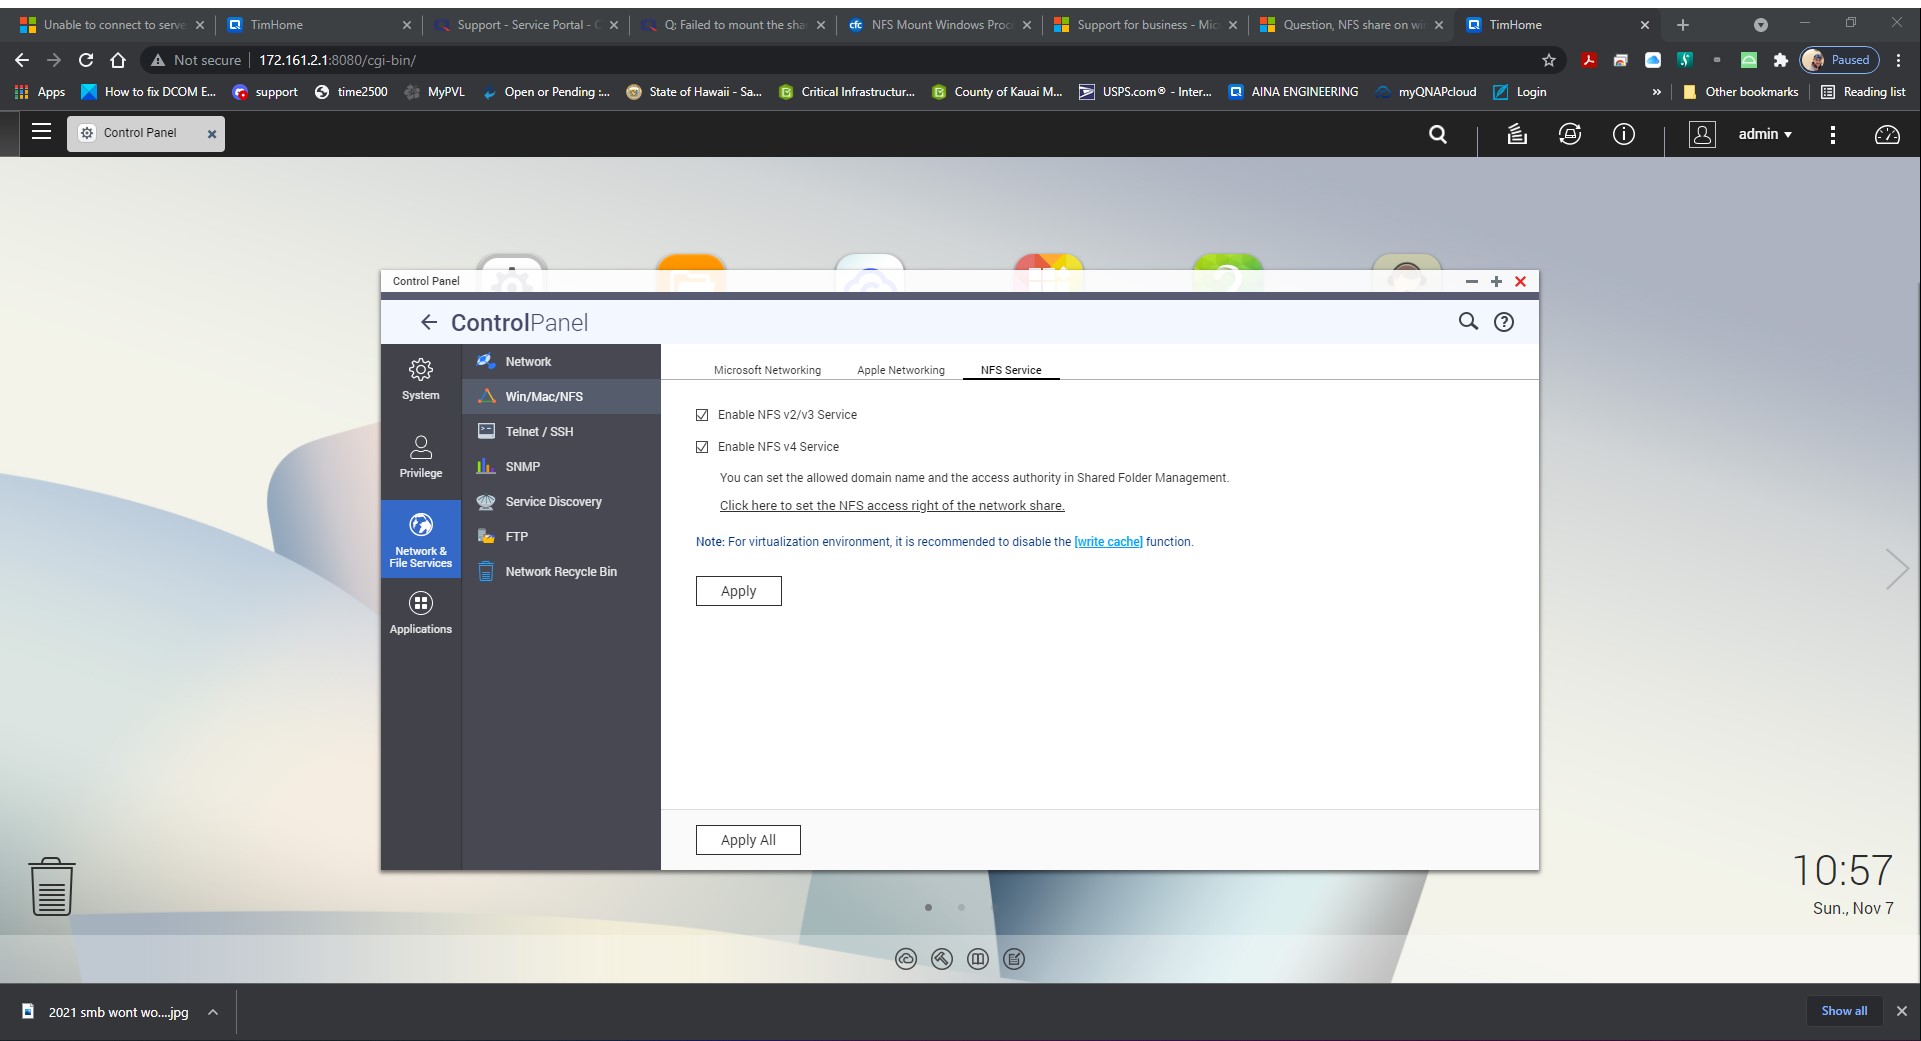Open the NFS access right link for network share
This screenshot has height=1041, width=1921.
coord(891,505)
